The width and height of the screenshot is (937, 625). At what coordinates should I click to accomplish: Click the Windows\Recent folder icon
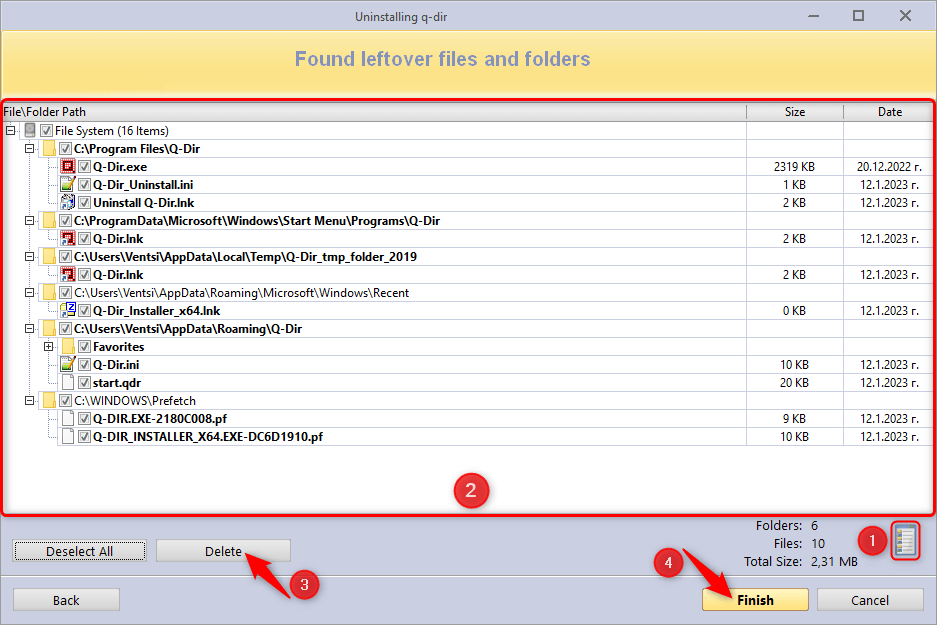[49, 293]
